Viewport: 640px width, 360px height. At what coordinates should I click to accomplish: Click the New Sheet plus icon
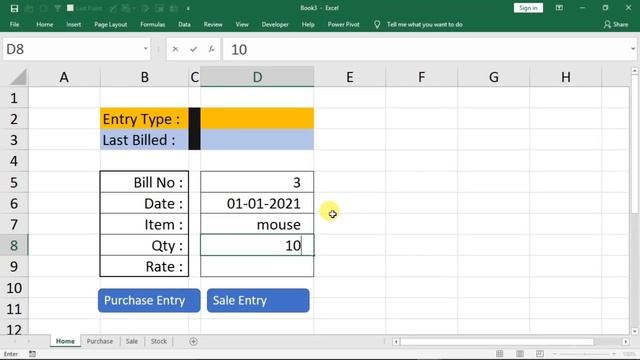pyautogui.click(x=193, y=341)
